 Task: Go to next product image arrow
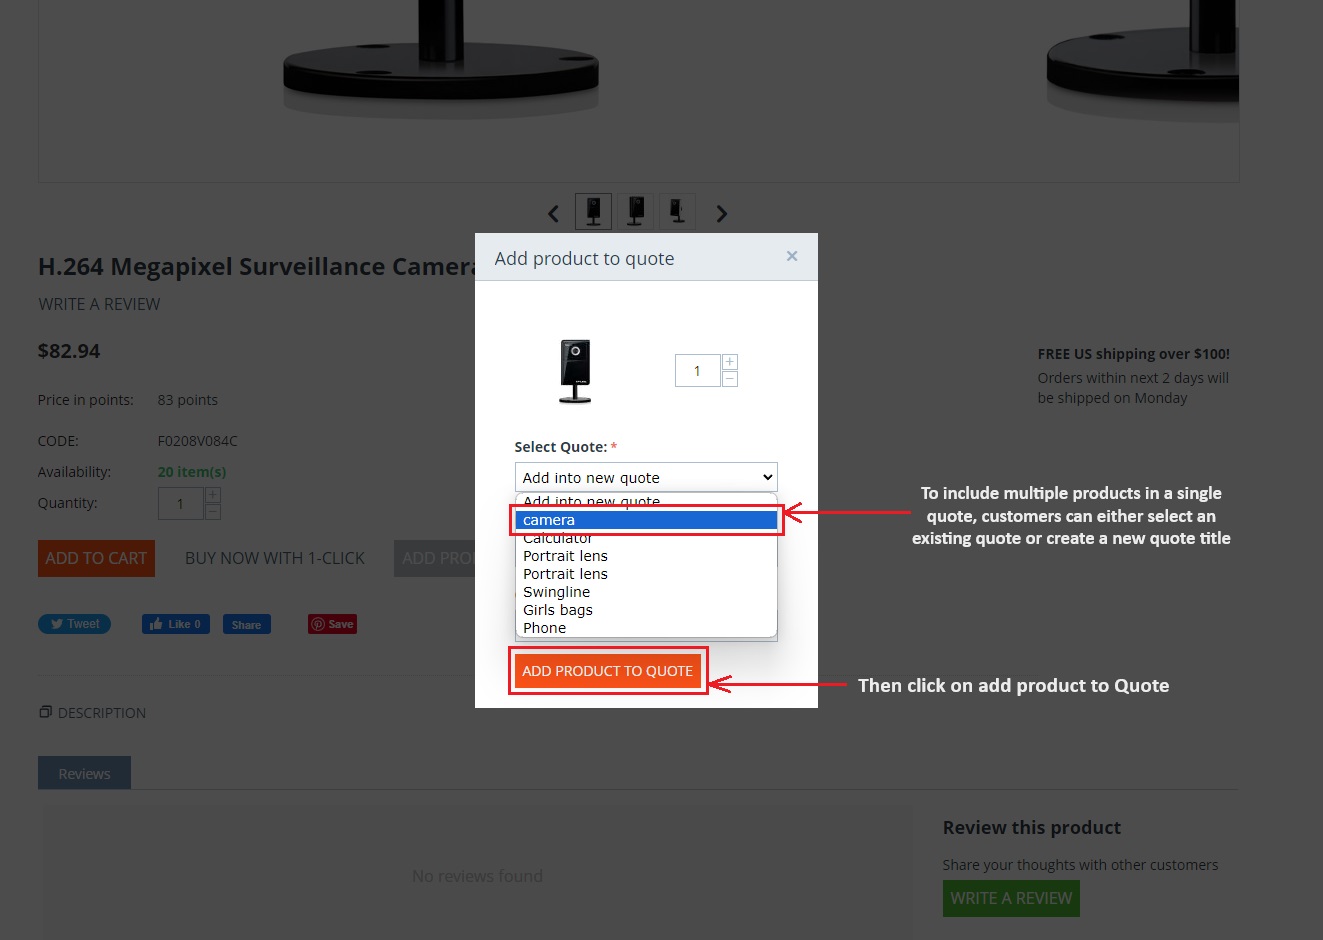click(x=721, y=213)
